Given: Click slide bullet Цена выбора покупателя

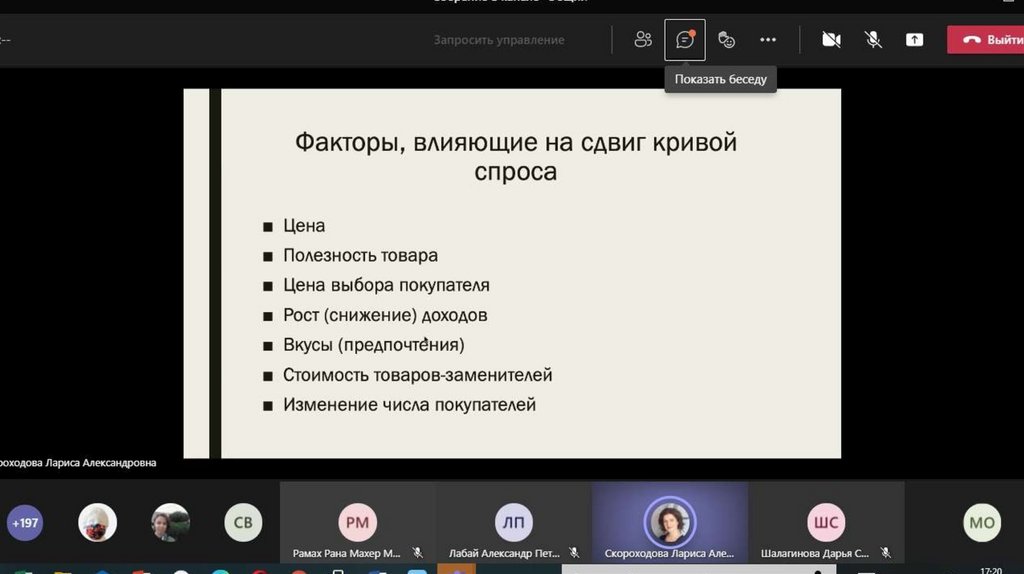Looking at the screenshot, I should 386,285.
